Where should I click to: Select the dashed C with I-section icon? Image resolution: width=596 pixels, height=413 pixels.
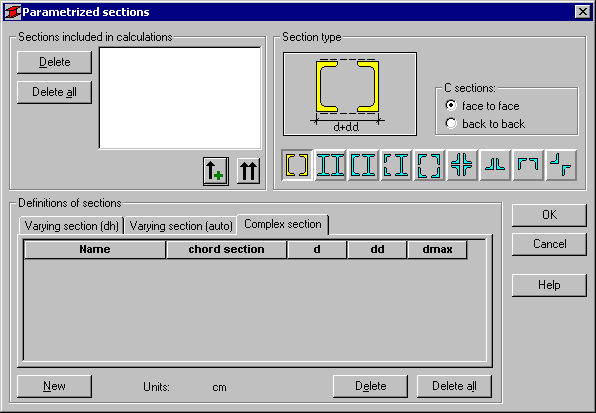tap(396, 165)
